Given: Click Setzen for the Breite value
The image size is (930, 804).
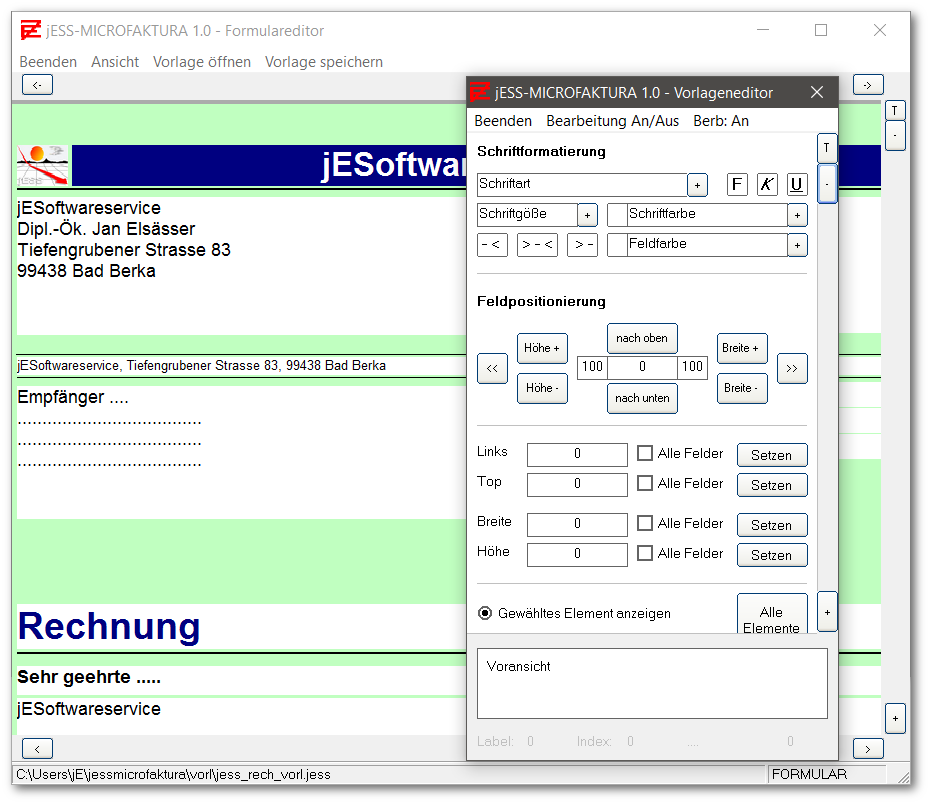Looking at the screenshot, I should (x=772, y=525).
